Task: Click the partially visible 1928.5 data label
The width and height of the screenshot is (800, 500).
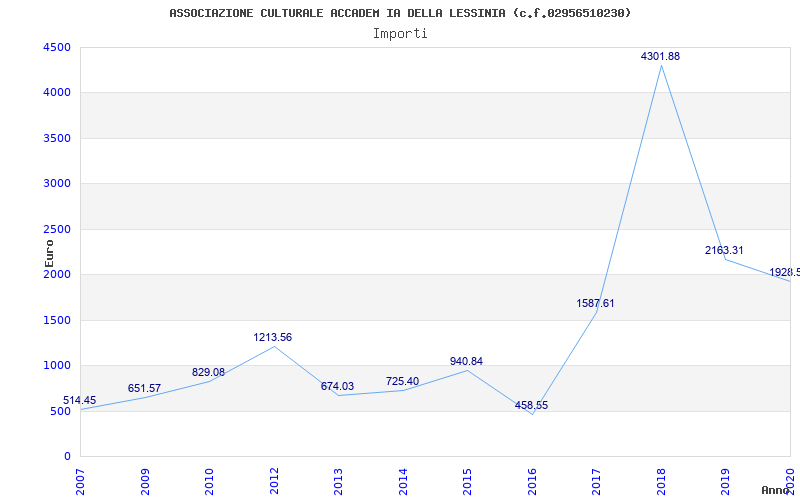Action: [x=784, y=273]
